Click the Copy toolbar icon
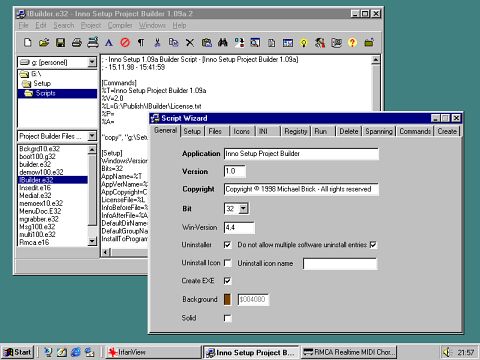 coord(173,43)
